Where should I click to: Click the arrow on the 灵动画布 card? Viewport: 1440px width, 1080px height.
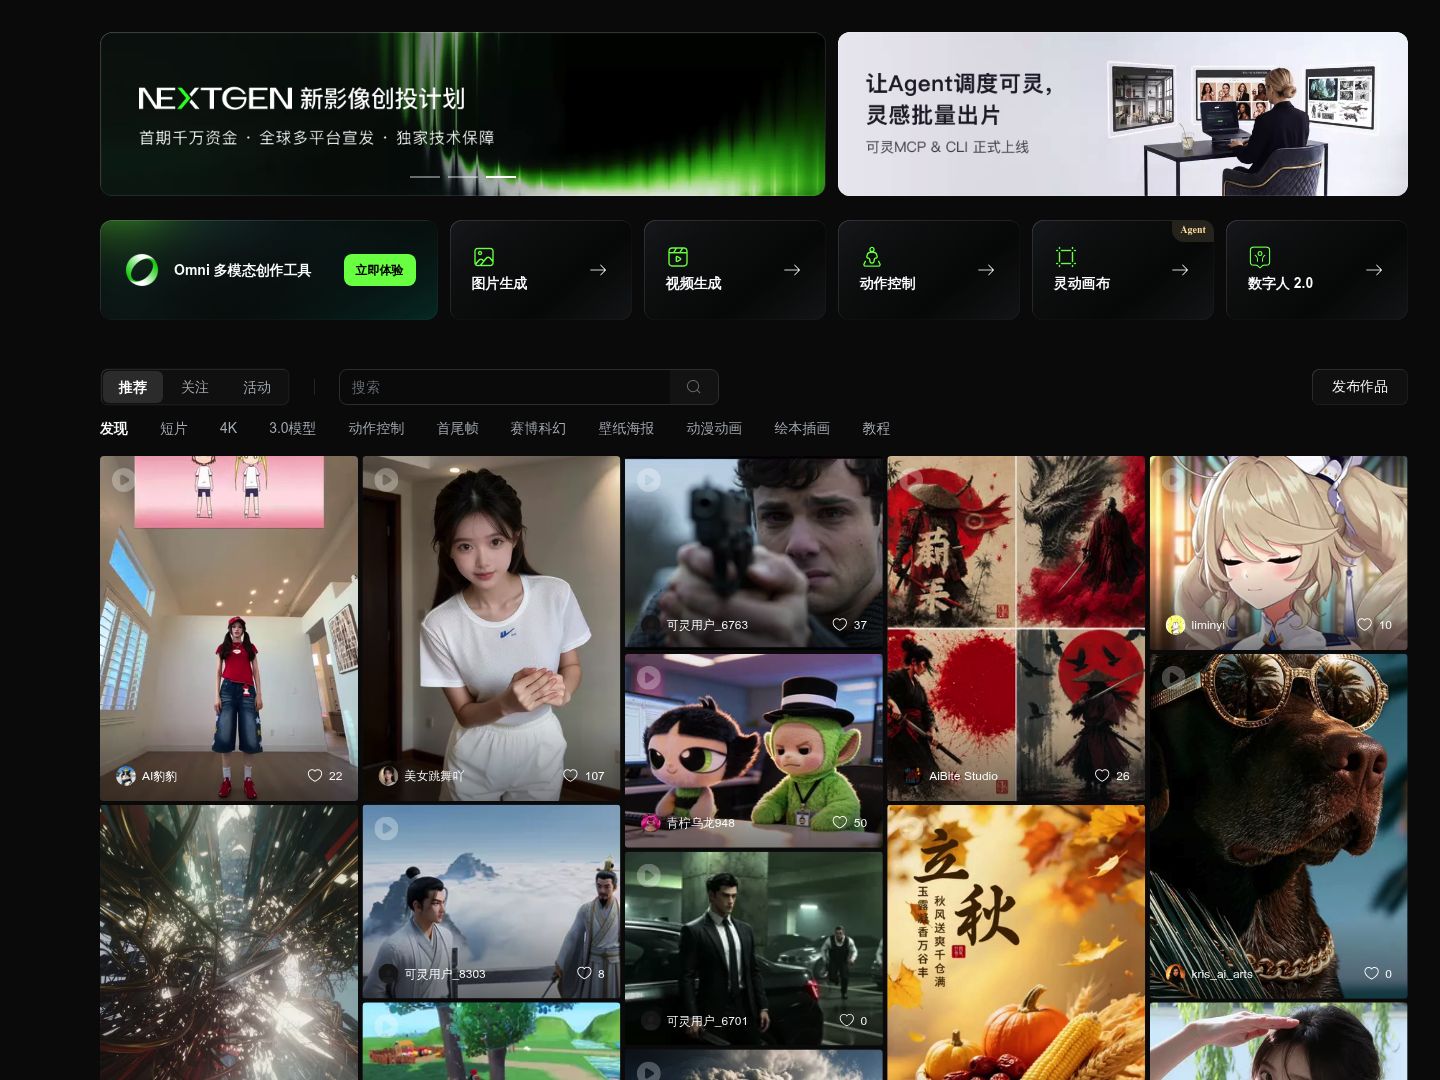coord(1180,270)
